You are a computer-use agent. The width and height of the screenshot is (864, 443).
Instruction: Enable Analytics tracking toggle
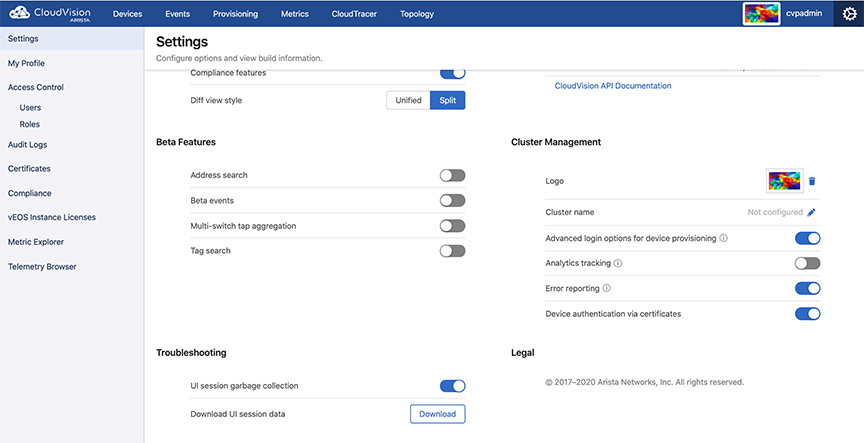[807, 263]
